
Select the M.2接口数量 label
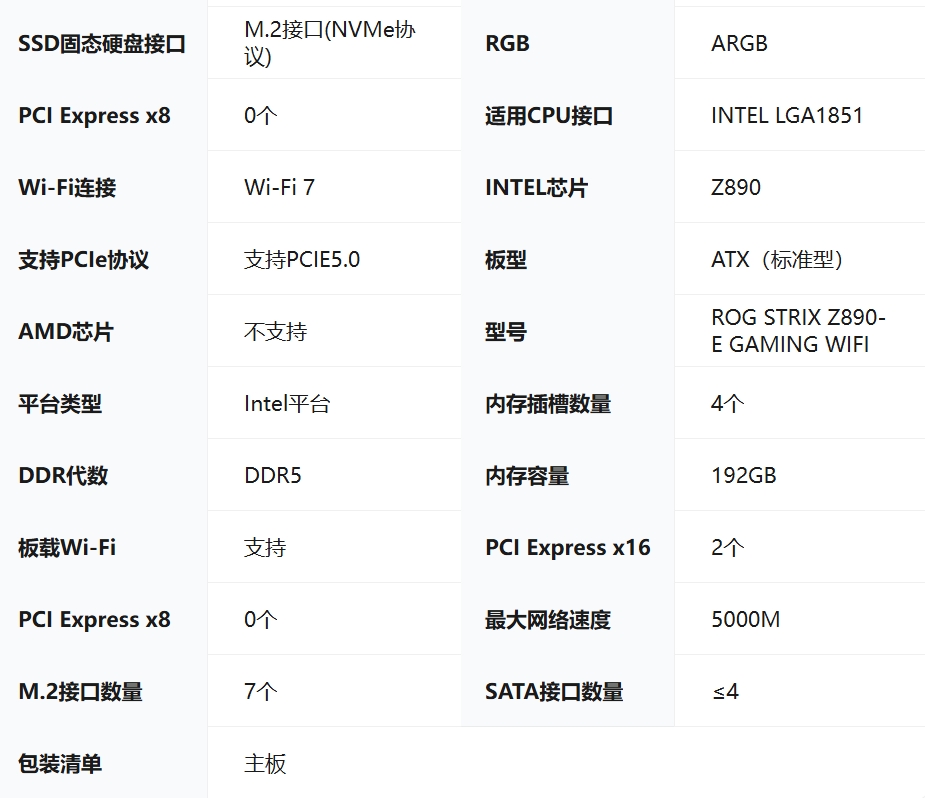pos(80,692)
